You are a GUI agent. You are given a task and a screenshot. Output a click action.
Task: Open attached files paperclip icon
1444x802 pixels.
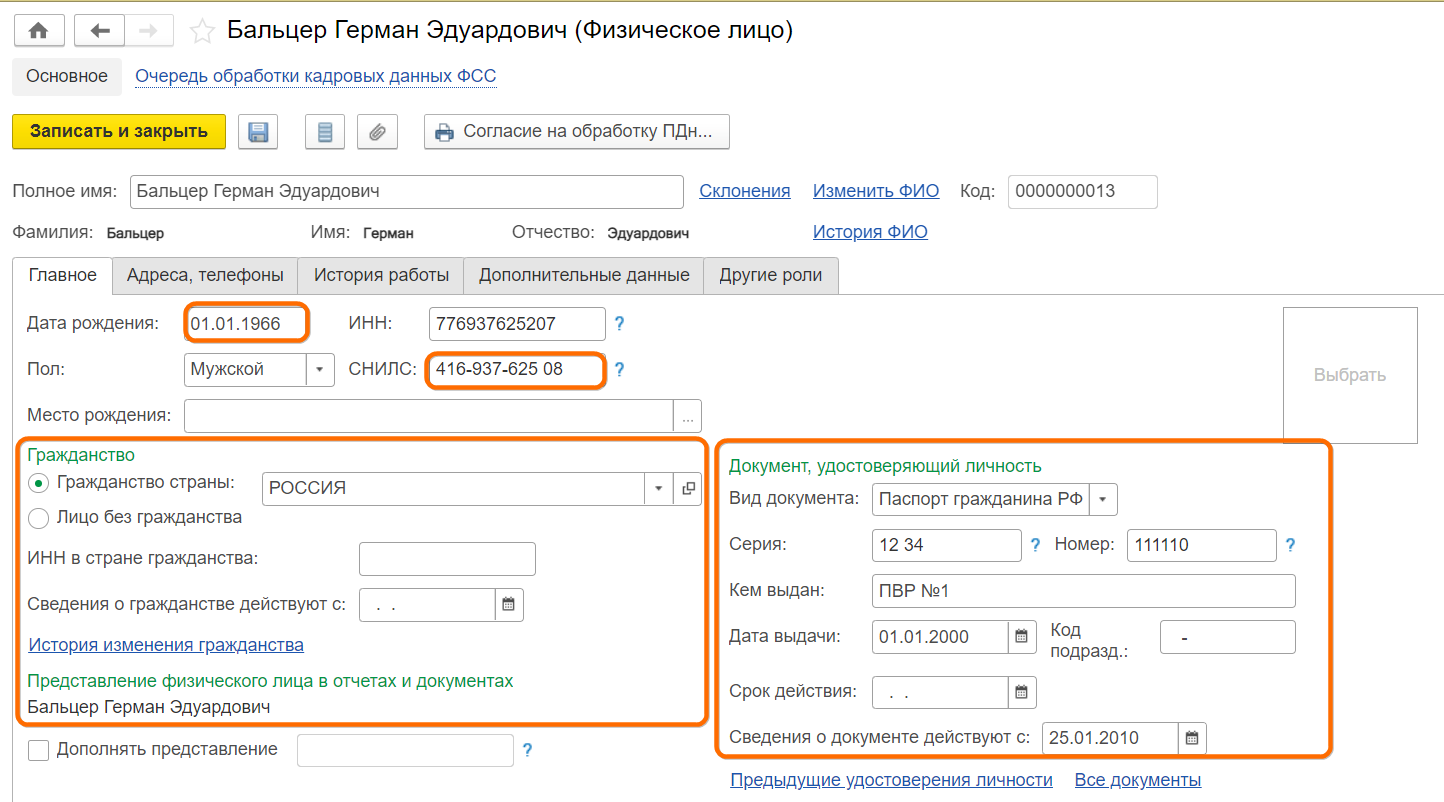point(377,132)
